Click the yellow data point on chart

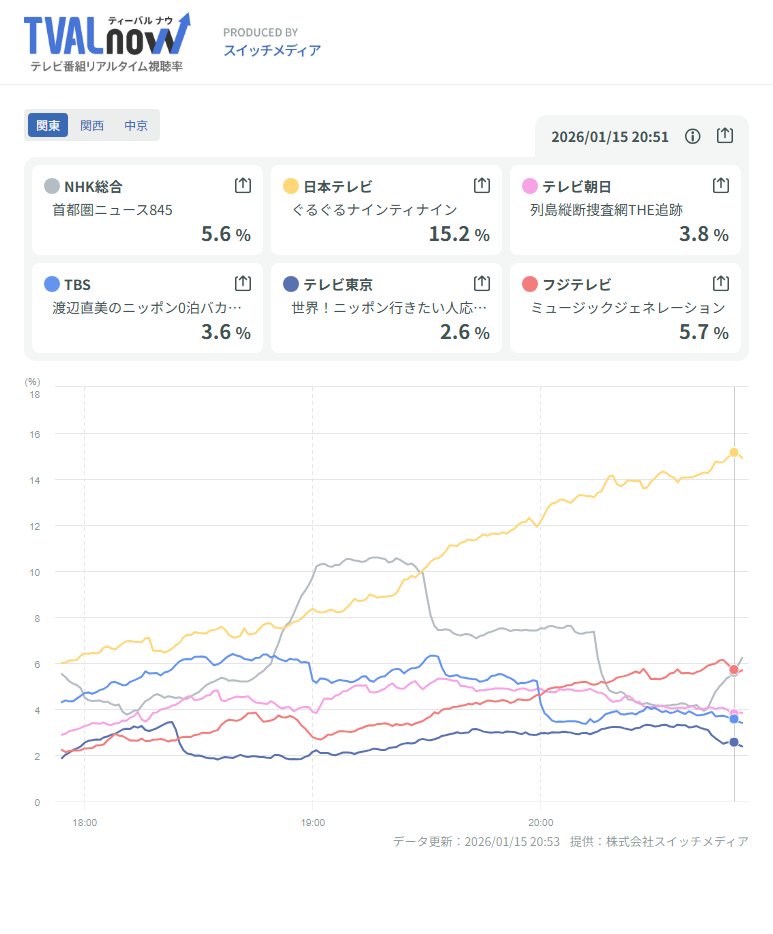pyautogui.click(x=734, y=452)
